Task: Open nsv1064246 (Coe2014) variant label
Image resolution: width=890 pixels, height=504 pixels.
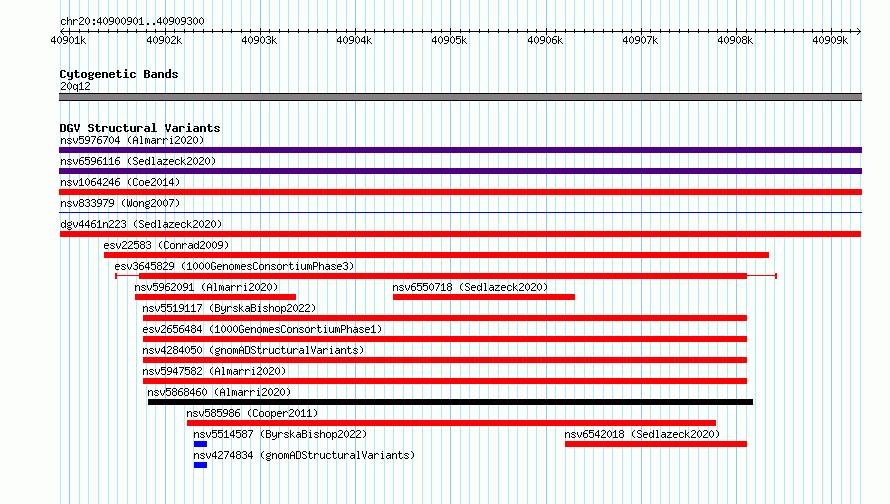Action: (120, 182)
